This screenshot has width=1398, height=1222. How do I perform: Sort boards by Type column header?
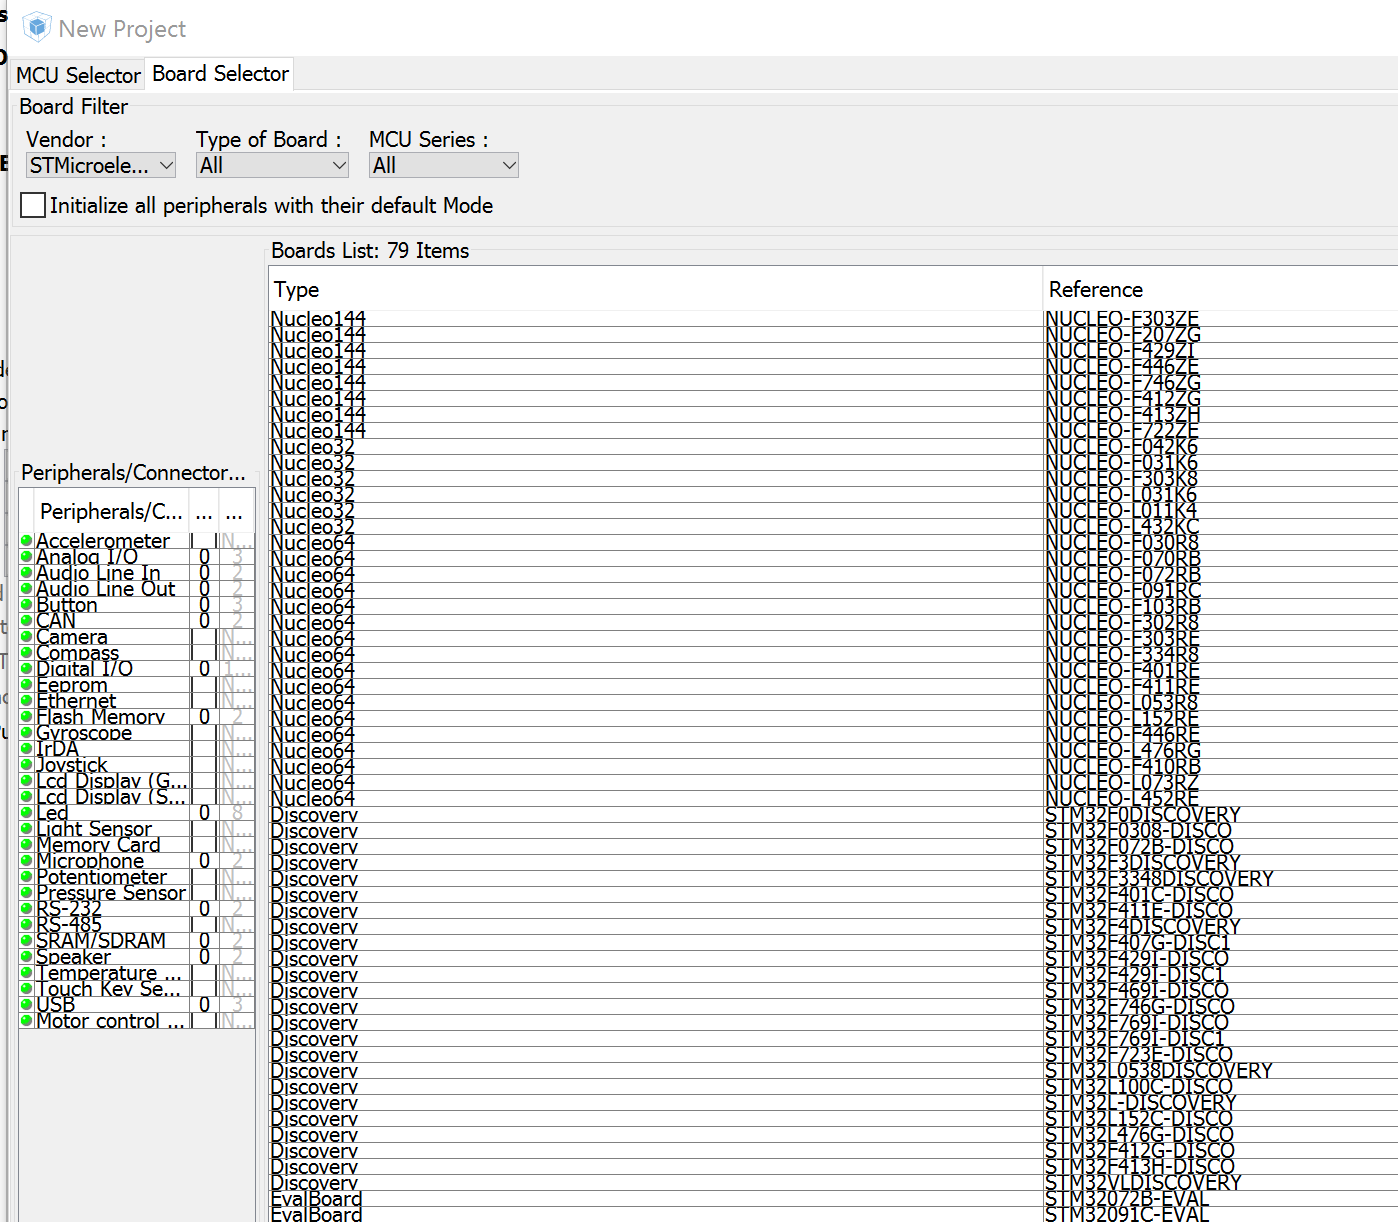coord(655,290)
